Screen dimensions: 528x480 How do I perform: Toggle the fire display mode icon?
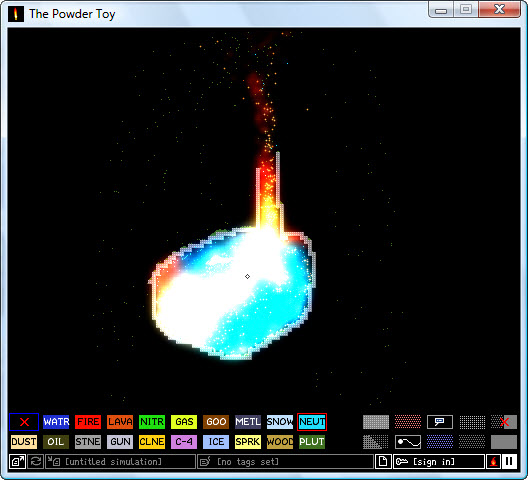[493, 461]
